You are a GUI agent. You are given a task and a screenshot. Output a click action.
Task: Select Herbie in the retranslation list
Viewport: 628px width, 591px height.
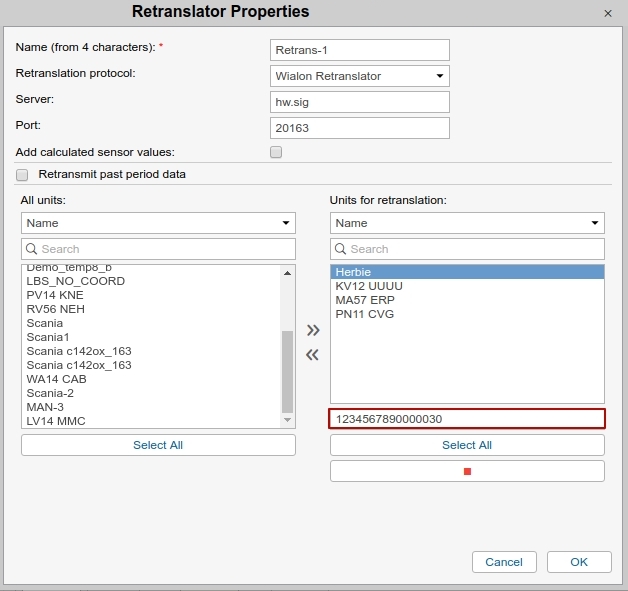467,272
